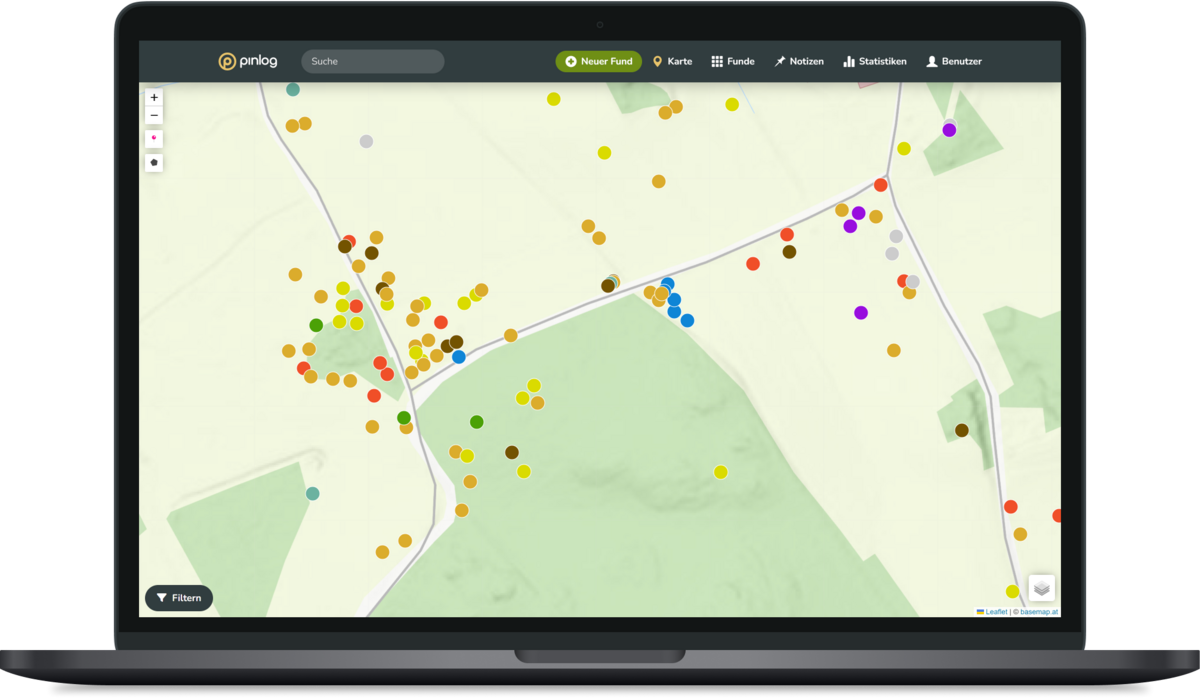
Task: Zoom in on the map
Action: pyautogui.click(x=154, y=98)
